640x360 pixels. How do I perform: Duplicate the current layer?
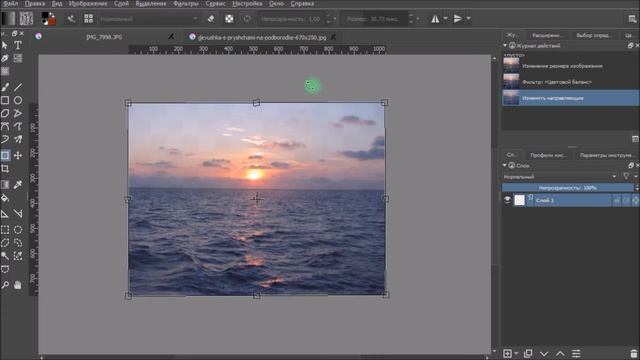528,353
